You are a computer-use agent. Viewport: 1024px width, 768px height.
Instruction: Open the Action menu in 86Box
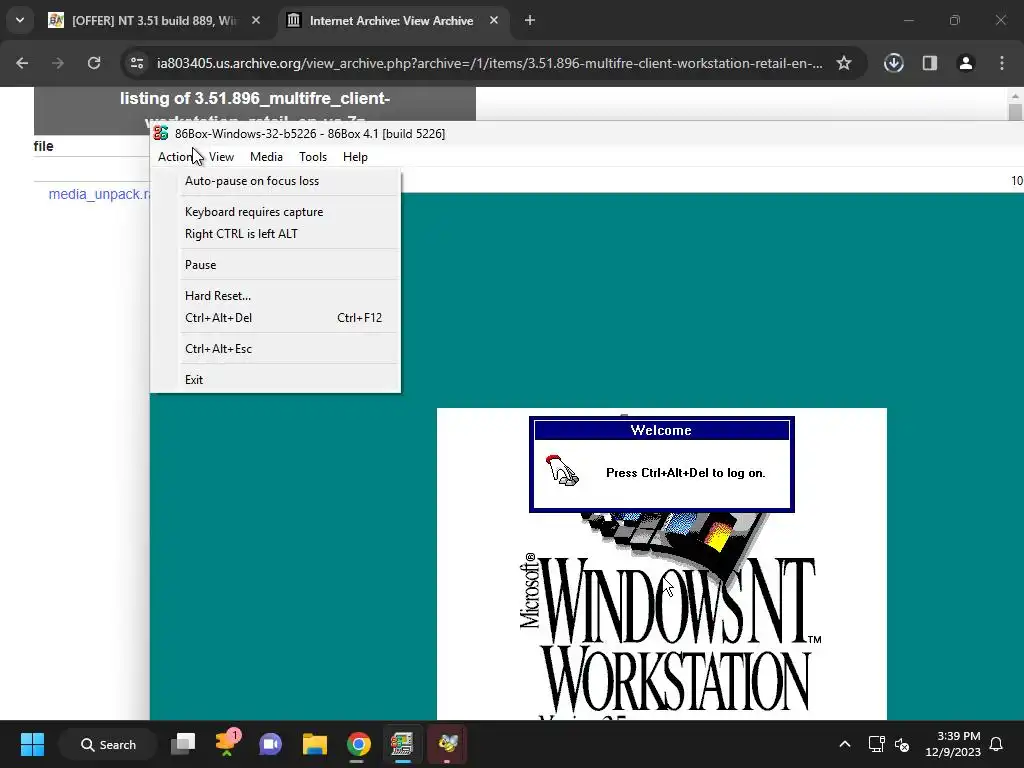[x=175, y=157]
